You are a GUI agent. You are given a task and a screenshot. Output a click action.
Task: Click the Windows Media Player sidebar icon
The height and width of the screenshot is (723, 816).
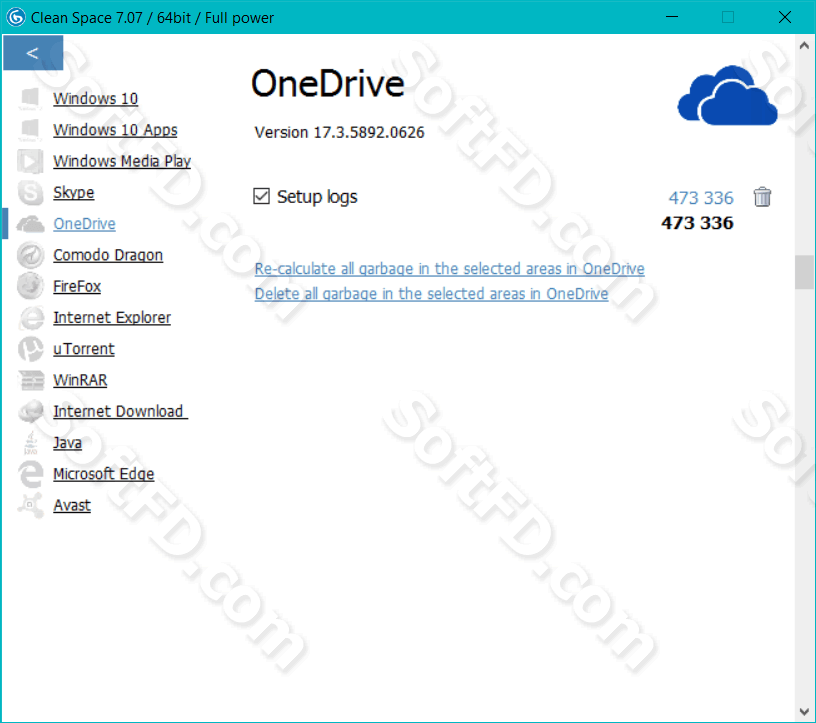[x=30, y=161]
